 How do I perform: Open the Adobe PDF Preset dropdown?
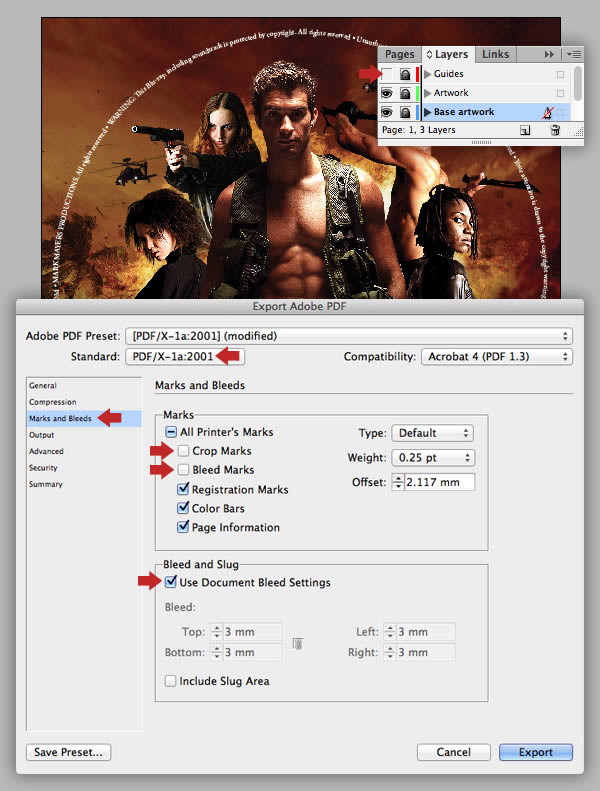click(x=349, y=336)
